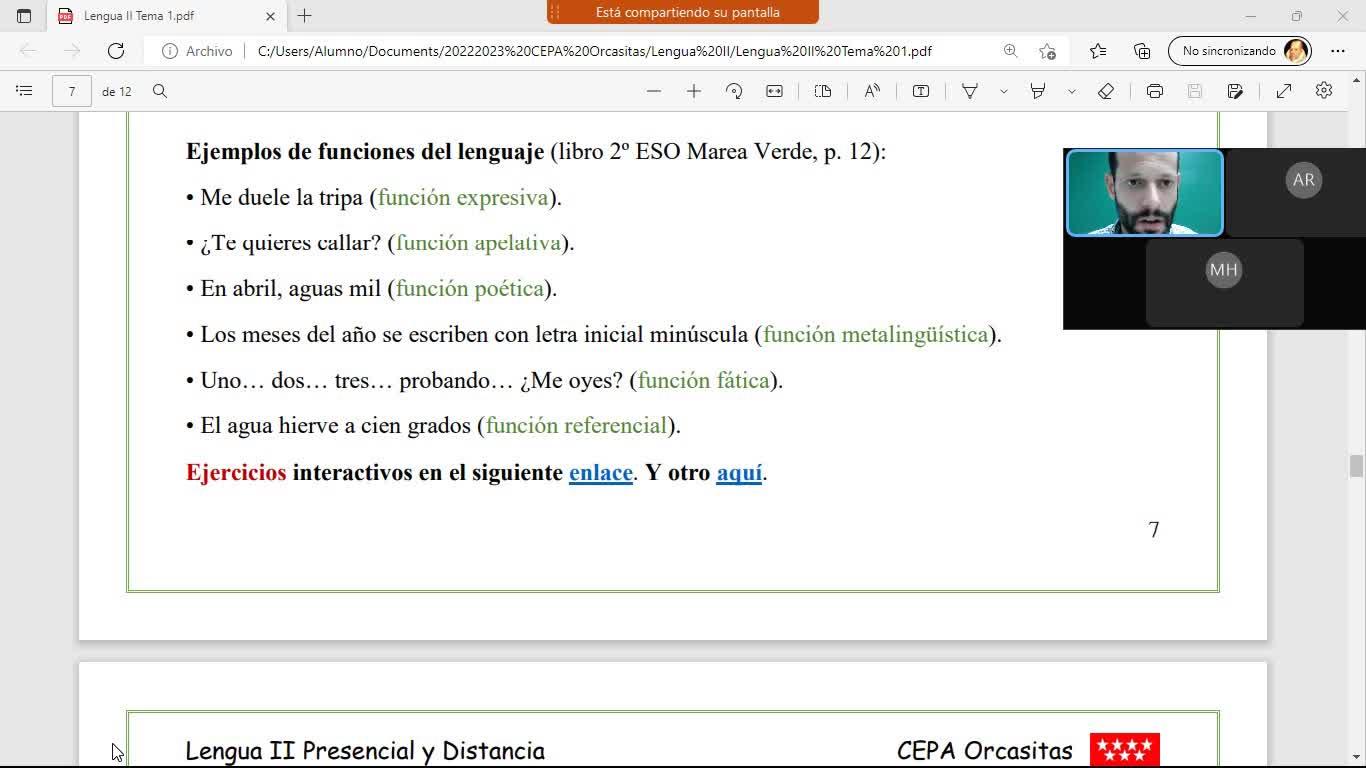The height and width of the screenshot is (768, 1366).
Task: Click the Comunidad de Madrid red flag logo
Action: [1125, 750]
